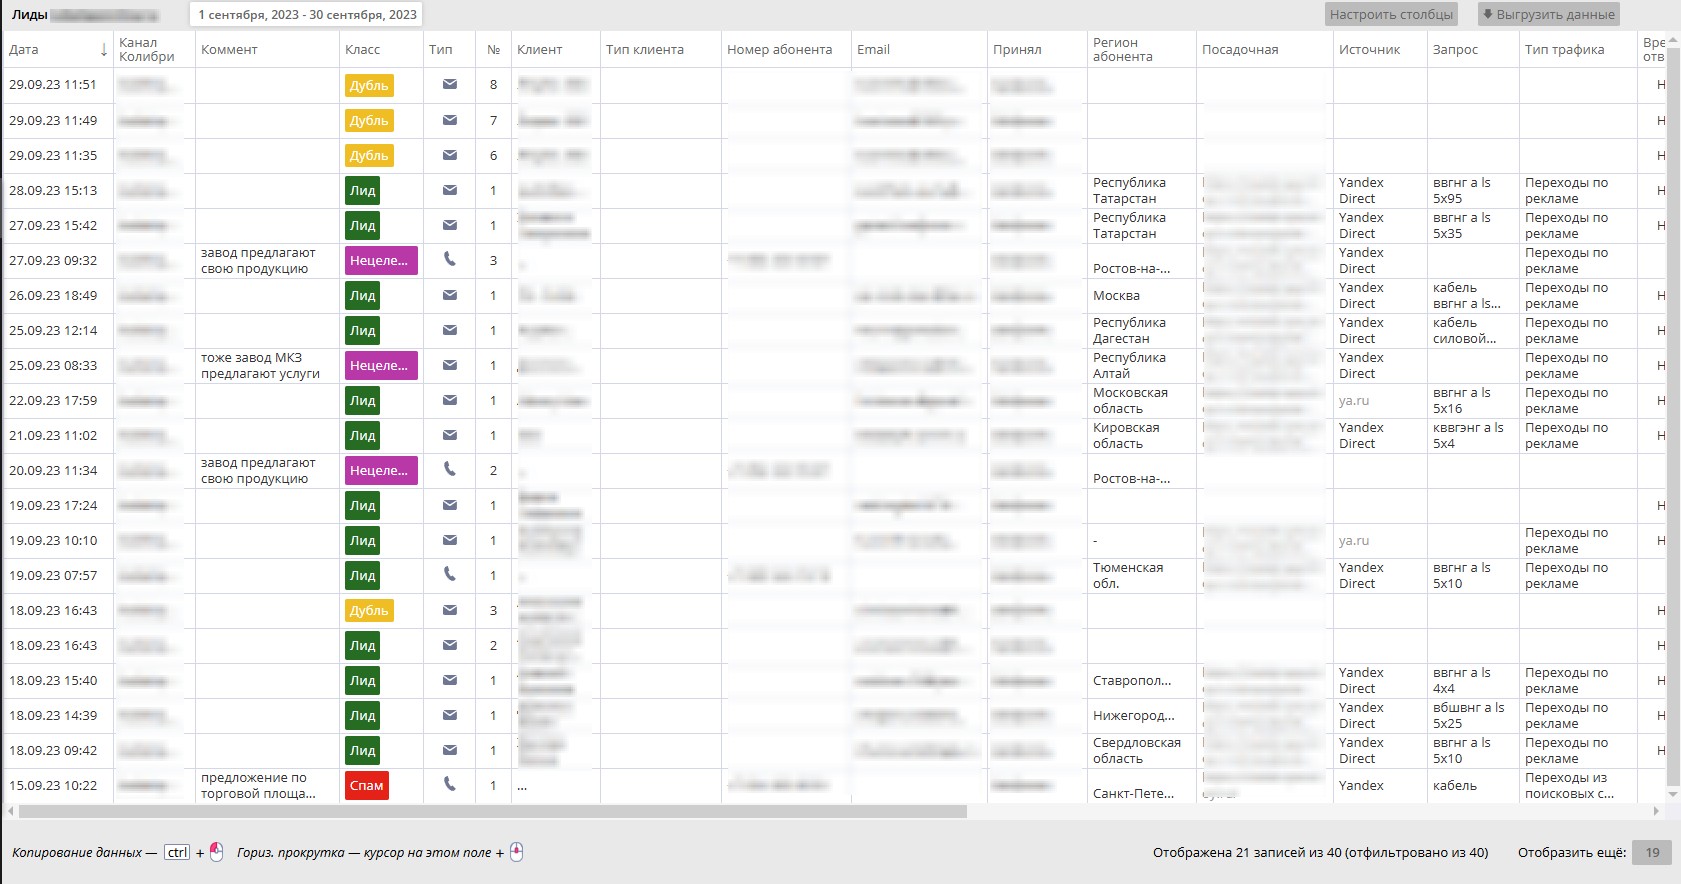Screen dimensions: 1681x884
Task: Click the phone icon in the 20.09.23 11:34 row
Action: pos(450,469)
